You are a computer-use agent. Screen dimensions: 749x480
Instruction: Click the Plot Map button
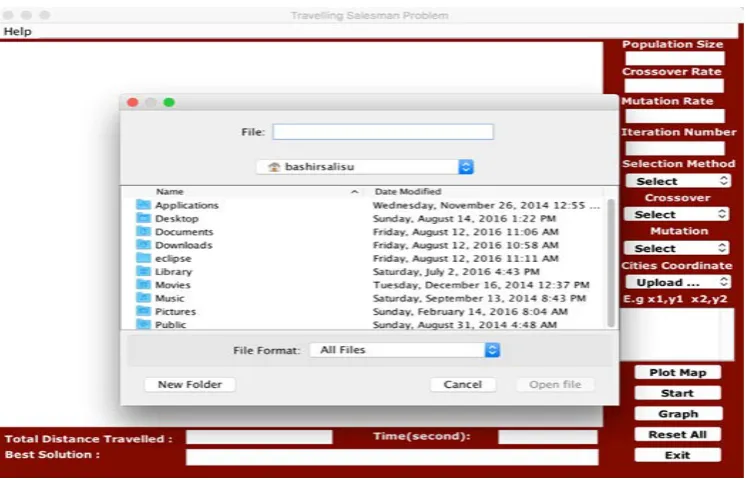(678, 373)
